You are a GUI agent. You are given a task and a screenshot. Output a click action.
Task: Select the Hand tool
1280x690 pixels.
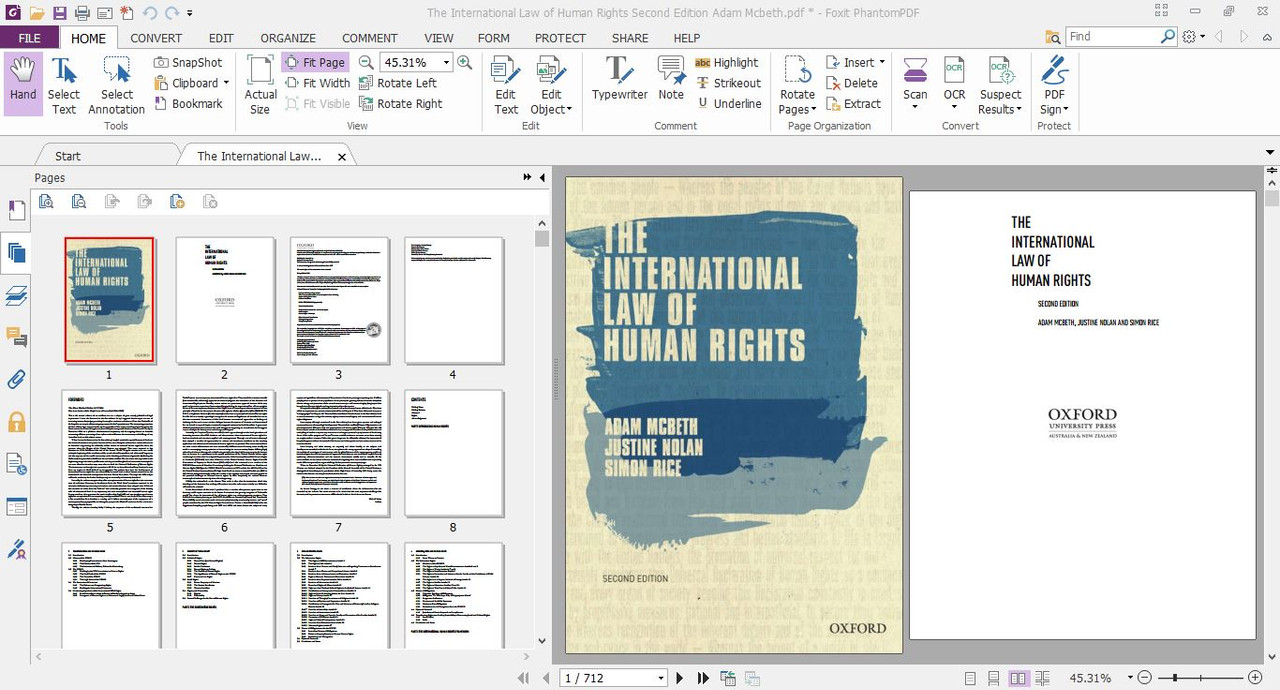[x=23, y=85]
